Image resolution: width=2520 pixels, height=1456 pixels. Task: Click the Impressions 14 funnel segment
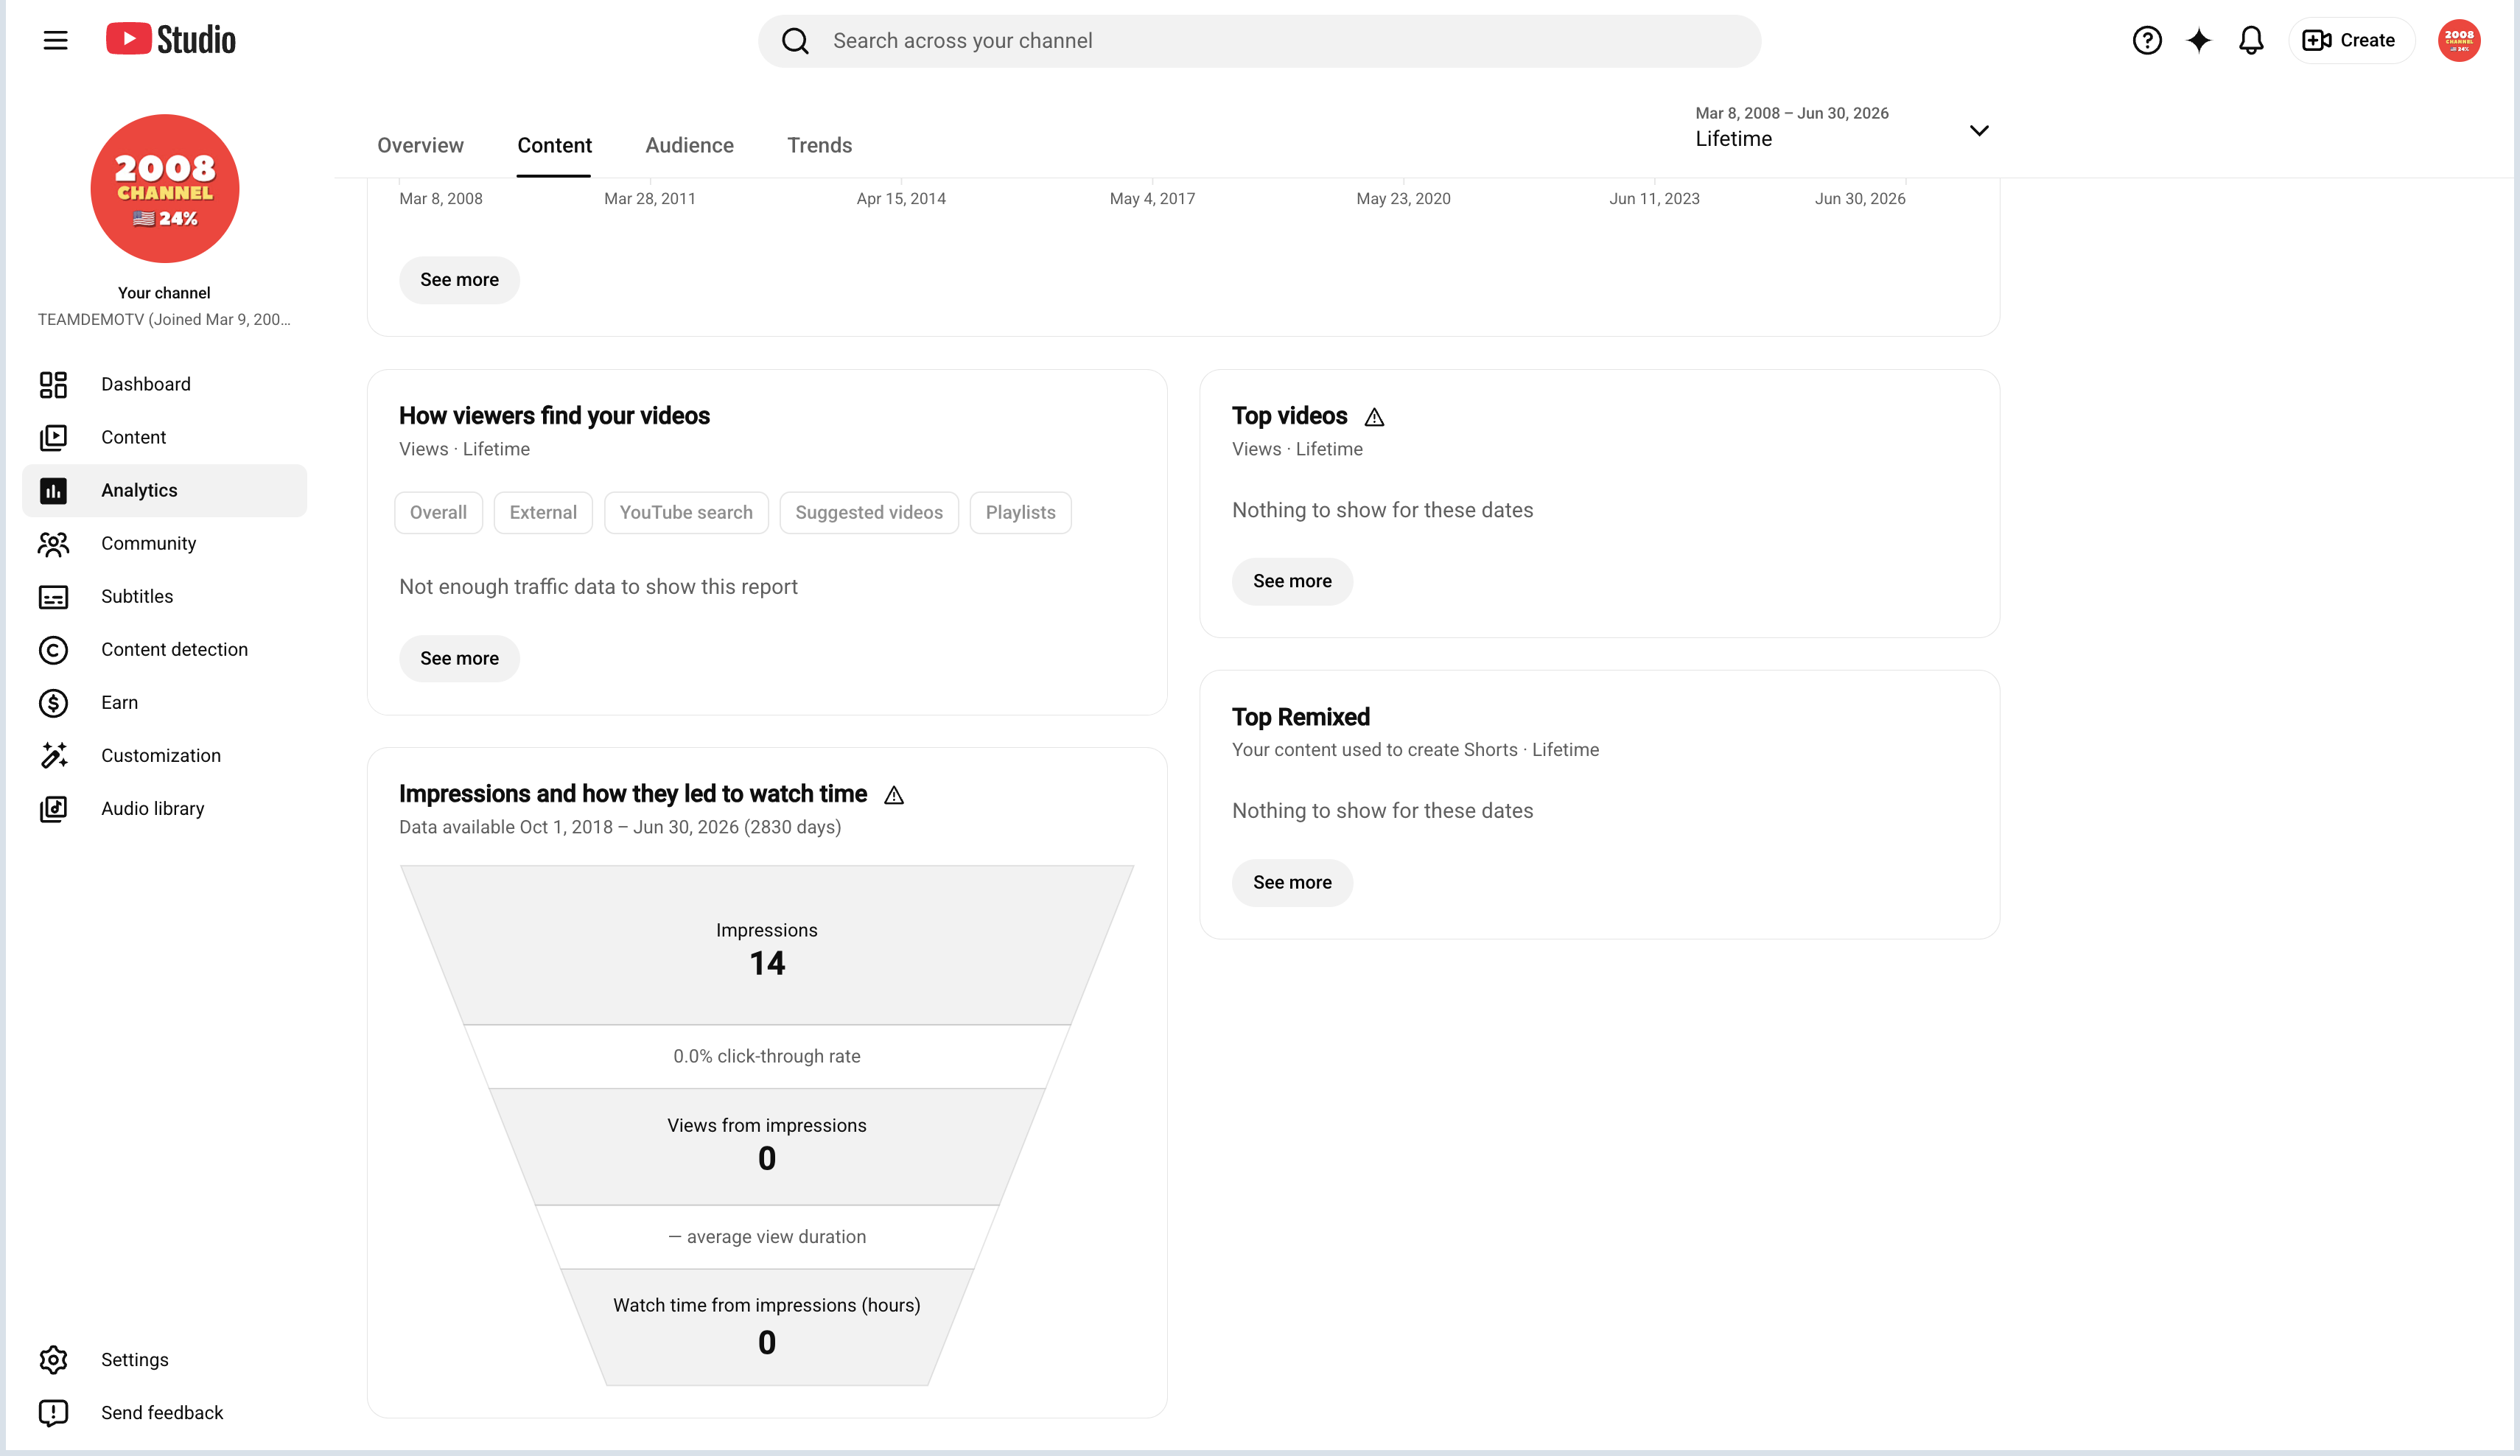[x=767, y=945]
